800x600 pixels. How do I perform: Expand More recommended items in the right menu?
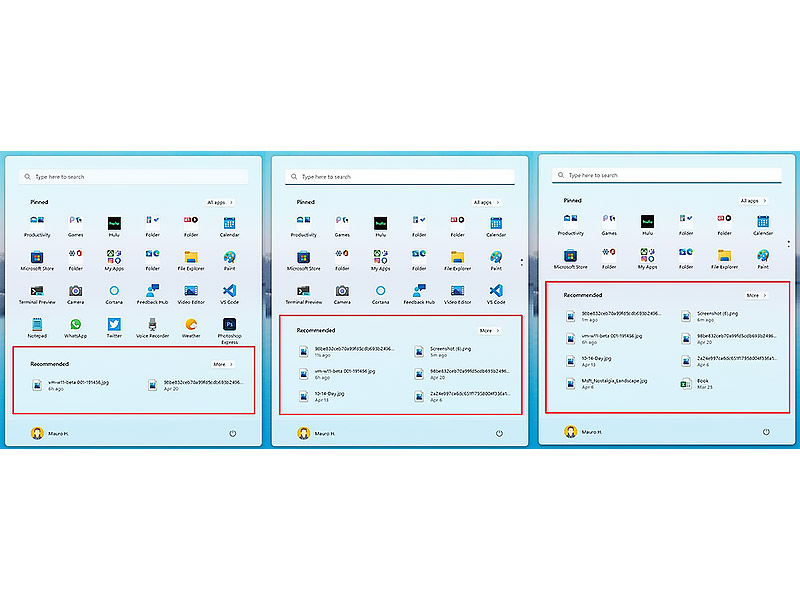(x=757, y=295)
